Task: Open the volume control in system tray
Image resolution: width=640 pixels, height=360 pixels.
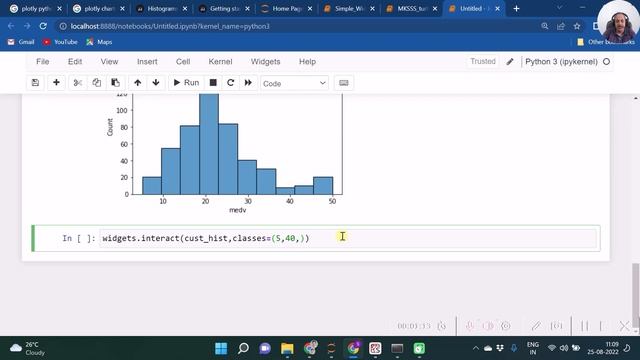Action: click(564, 348)
